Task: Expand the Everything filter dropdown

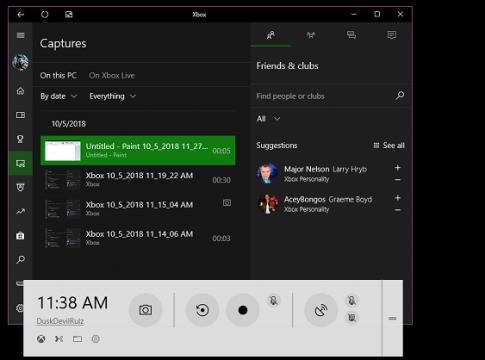Action: point(113,96)
